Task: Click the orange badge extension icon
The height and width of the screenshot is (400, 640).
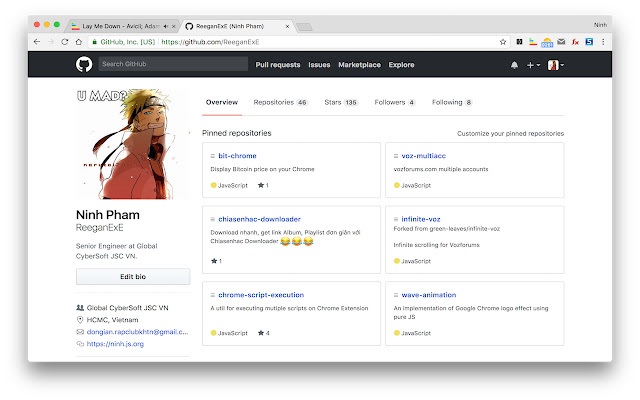Action: tap(547, 42)
